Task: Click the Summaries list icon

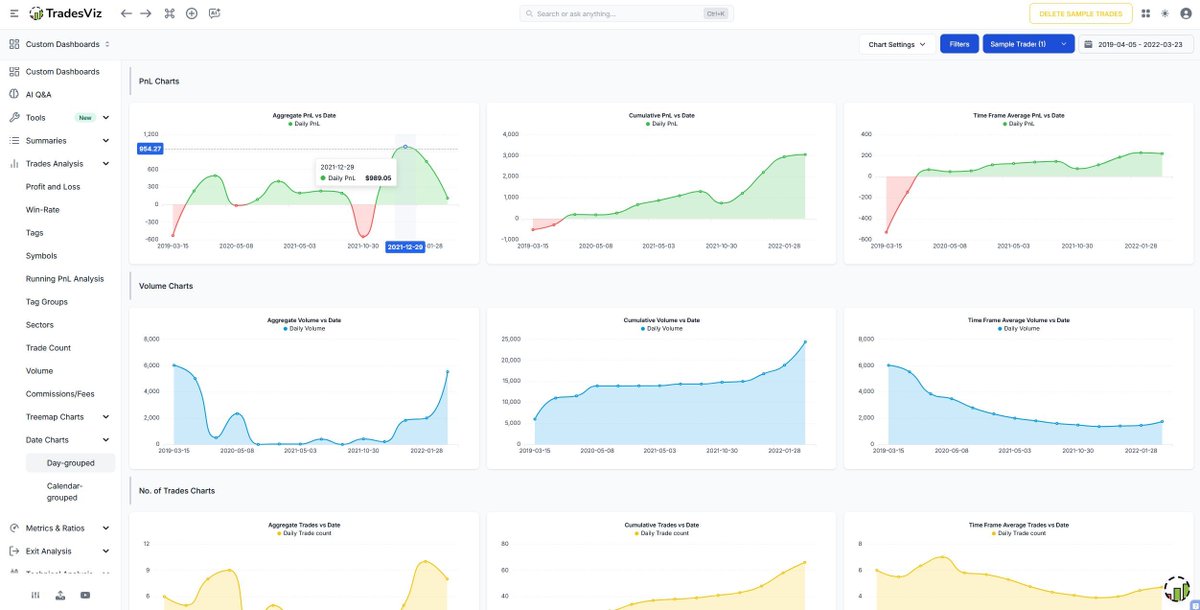Action: [14, 141]
